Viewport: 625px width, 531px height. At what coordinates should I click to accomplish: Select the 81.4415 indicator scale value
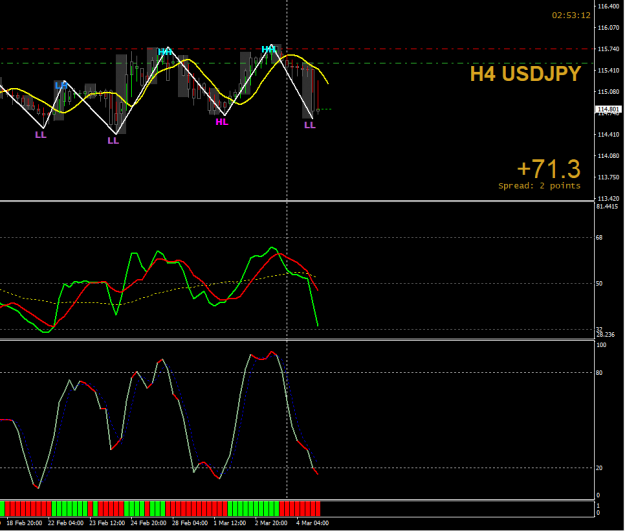[607, 206]
